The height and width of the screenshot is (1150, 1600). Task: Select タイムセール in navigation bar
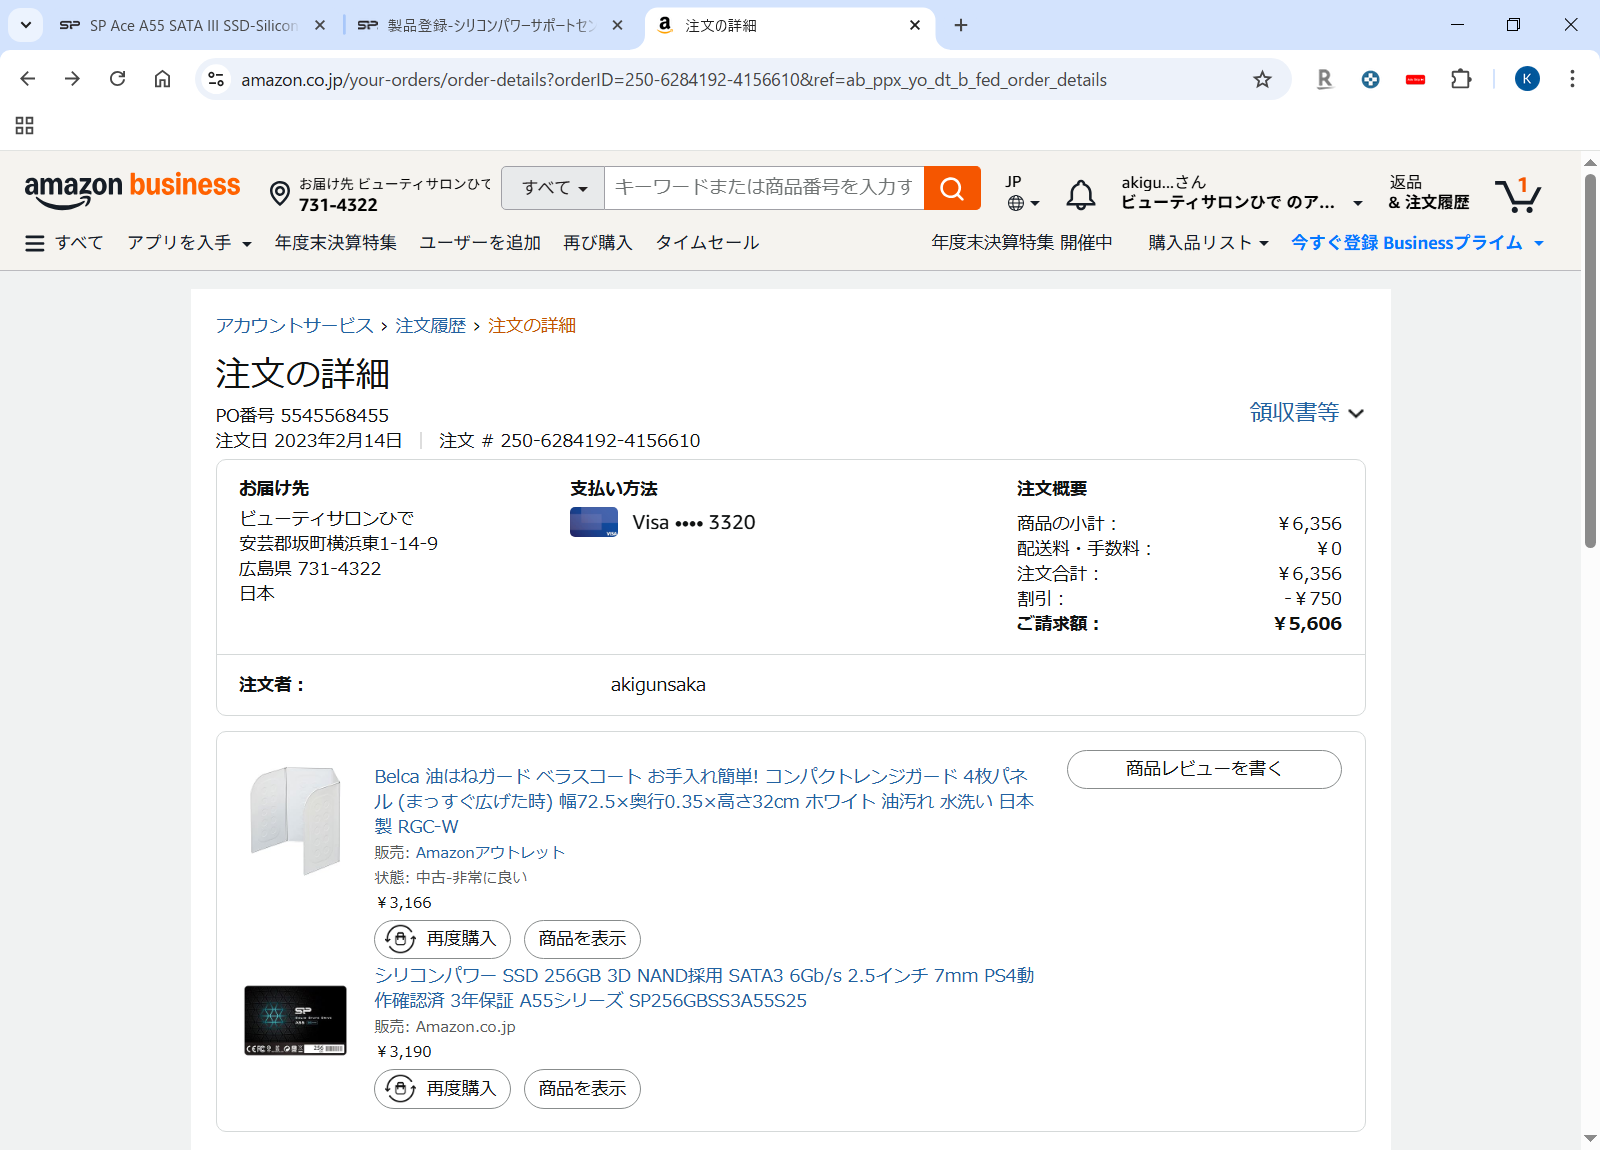click(x=707, y=243)
